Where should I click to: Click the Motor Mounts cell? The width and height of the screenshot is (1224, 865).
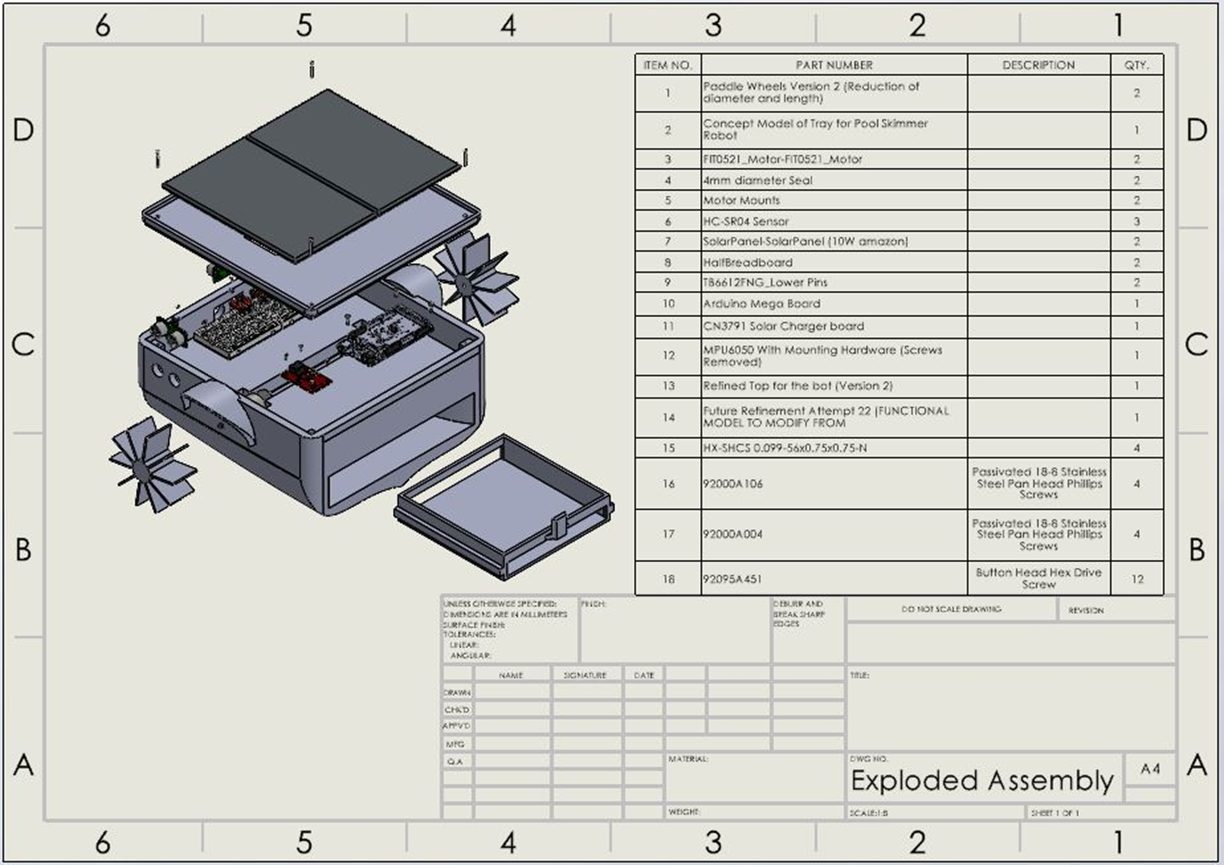pyautogui.click(x=834, y=200)
